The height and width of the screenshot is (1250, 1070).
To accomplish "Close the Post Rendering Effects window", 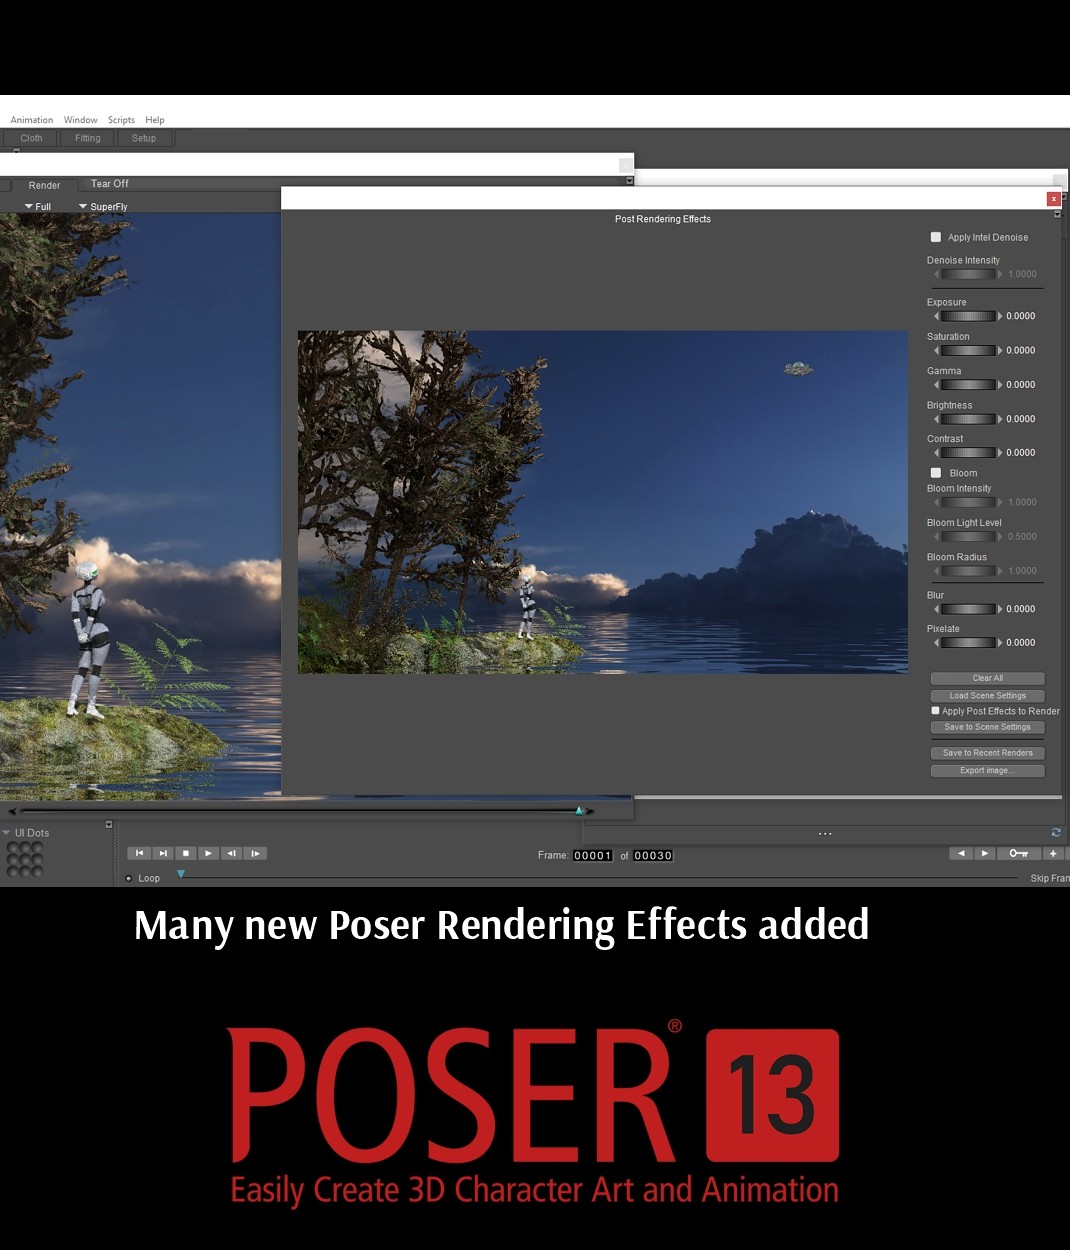I will coord(1053,199).
